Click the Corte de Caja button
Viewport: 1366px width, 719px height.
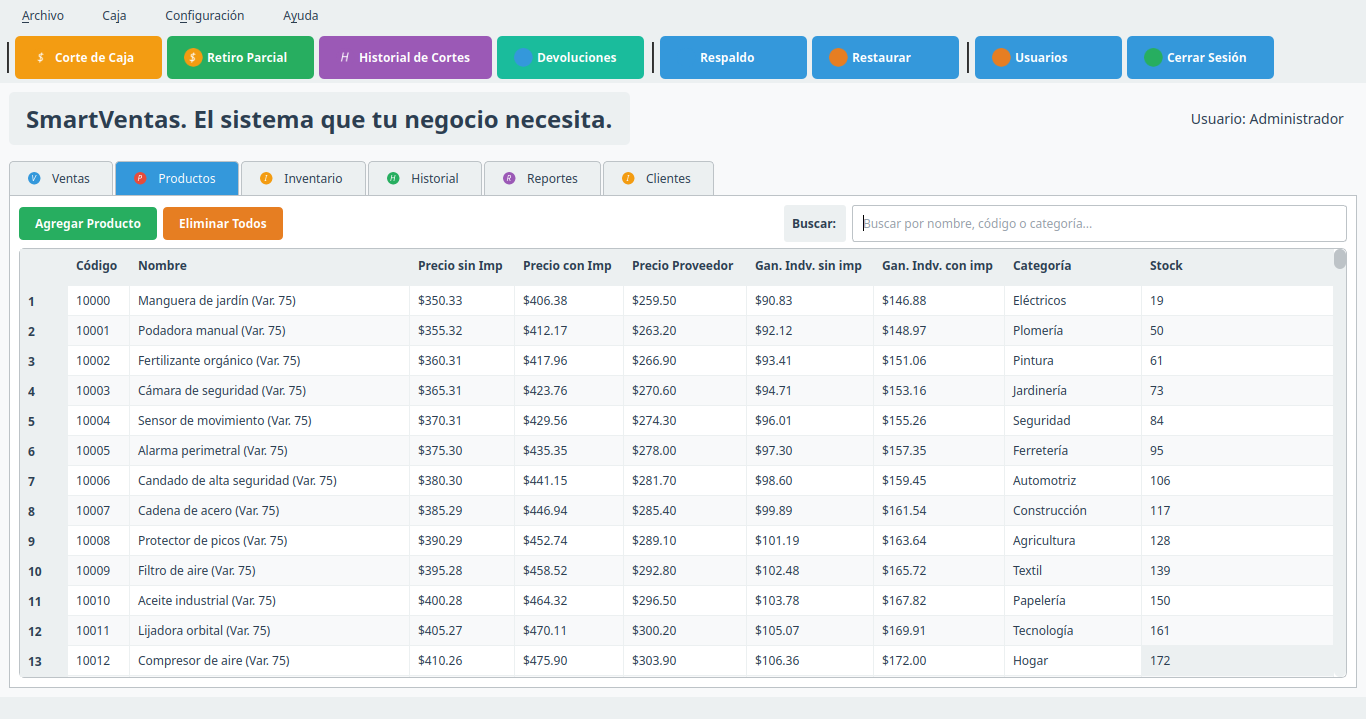click(x=88, y=58)
